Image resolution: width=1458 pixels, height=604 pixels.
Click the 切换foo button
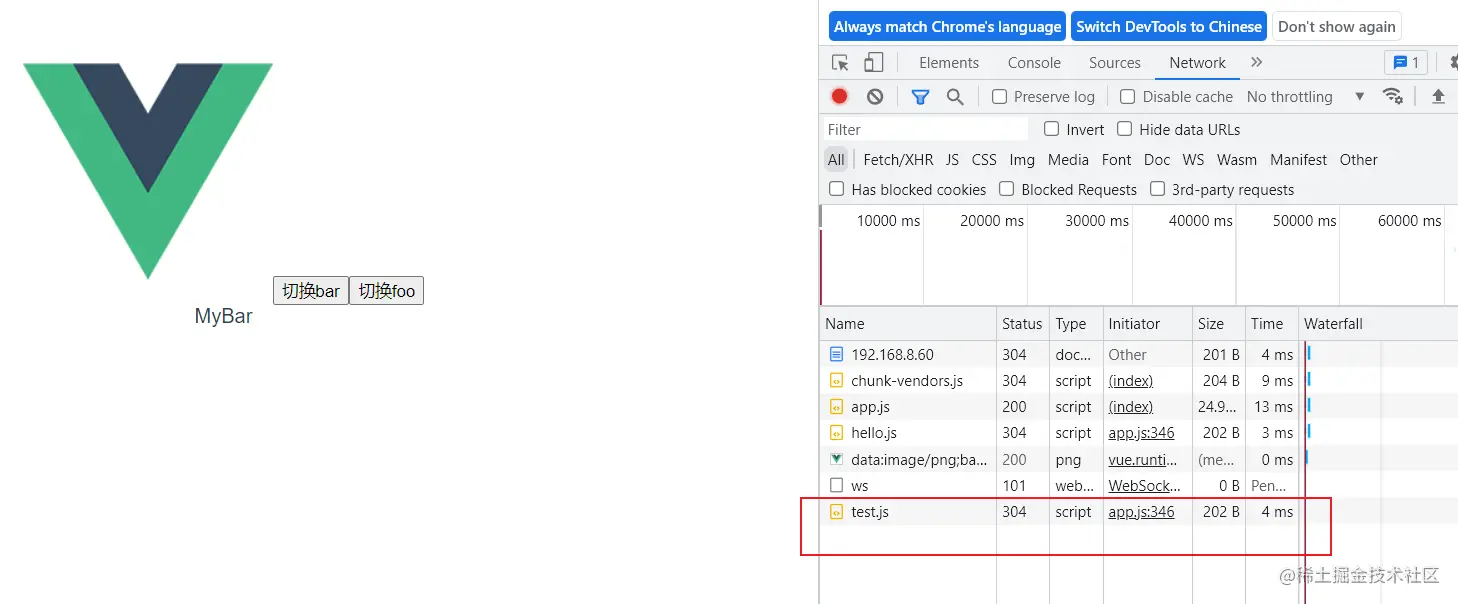[387, 291]
